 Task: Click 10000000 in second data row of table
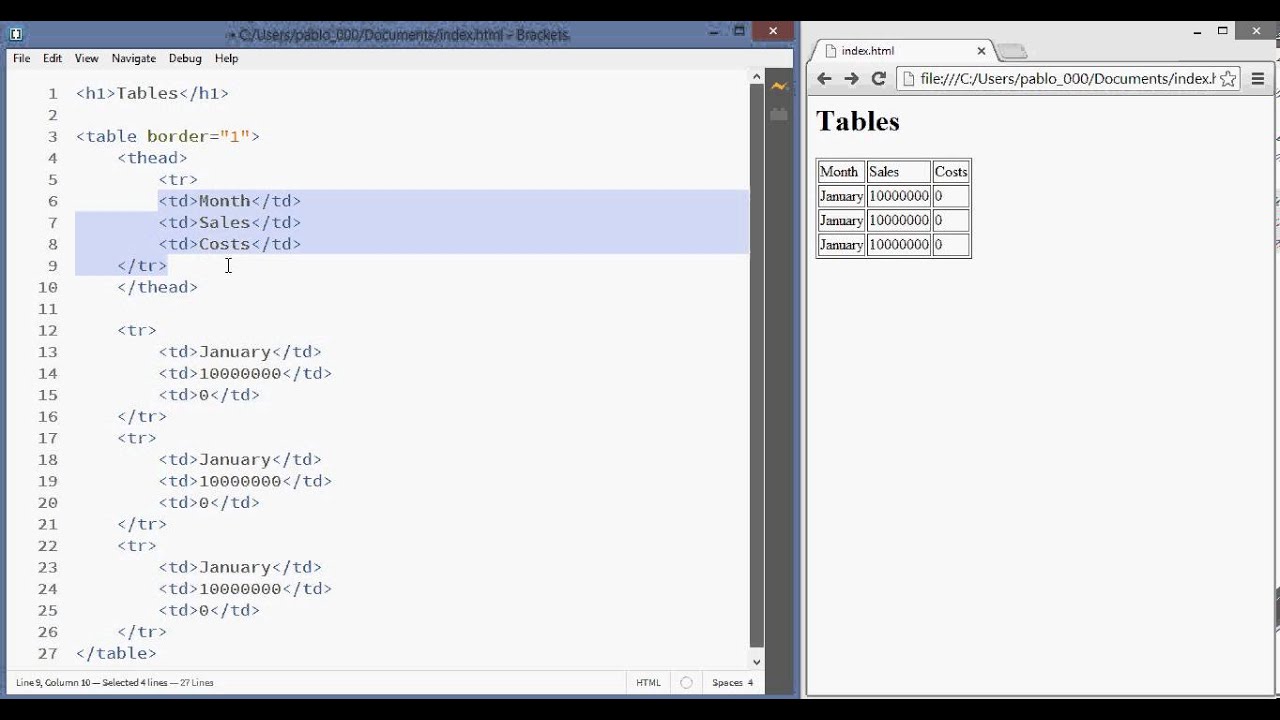click(899, 221)
